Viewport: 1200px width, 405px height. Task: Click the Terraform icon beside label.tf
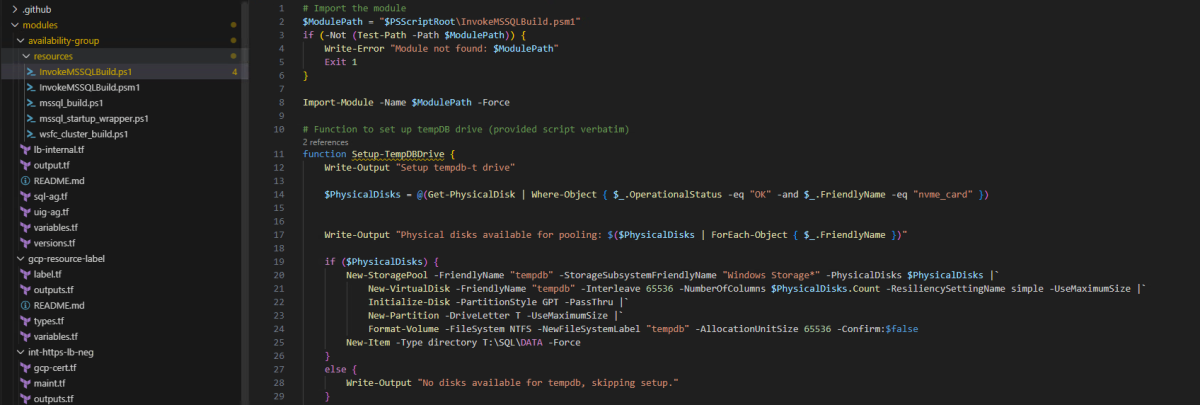coord(25,274)
